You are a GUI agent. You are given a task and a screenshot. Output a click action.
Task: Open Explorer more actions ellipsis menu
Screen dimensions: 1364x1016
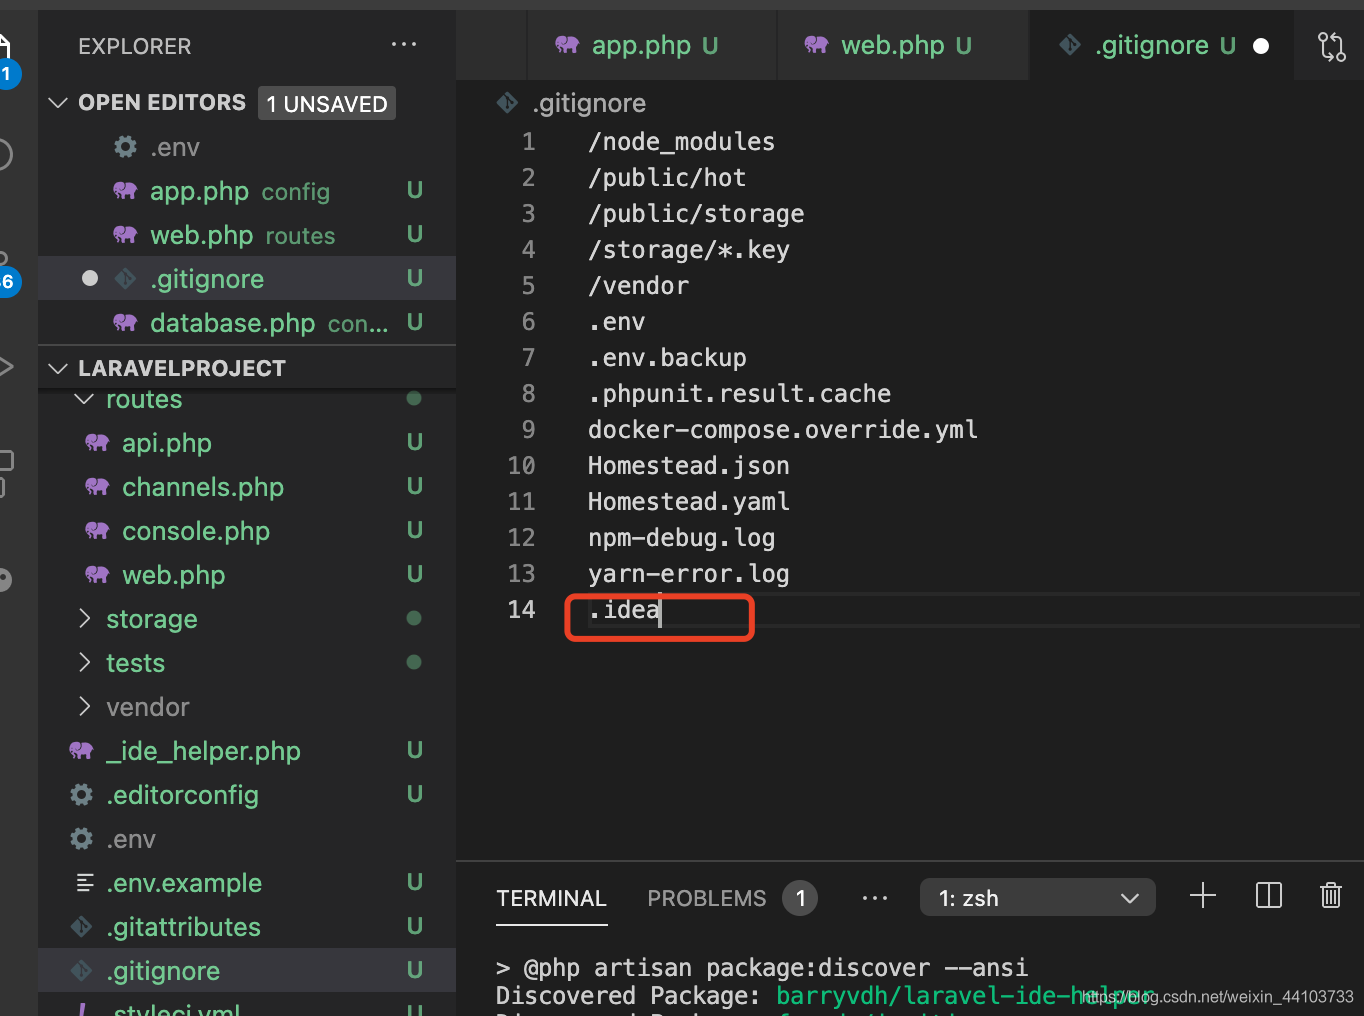click(404, 45)
